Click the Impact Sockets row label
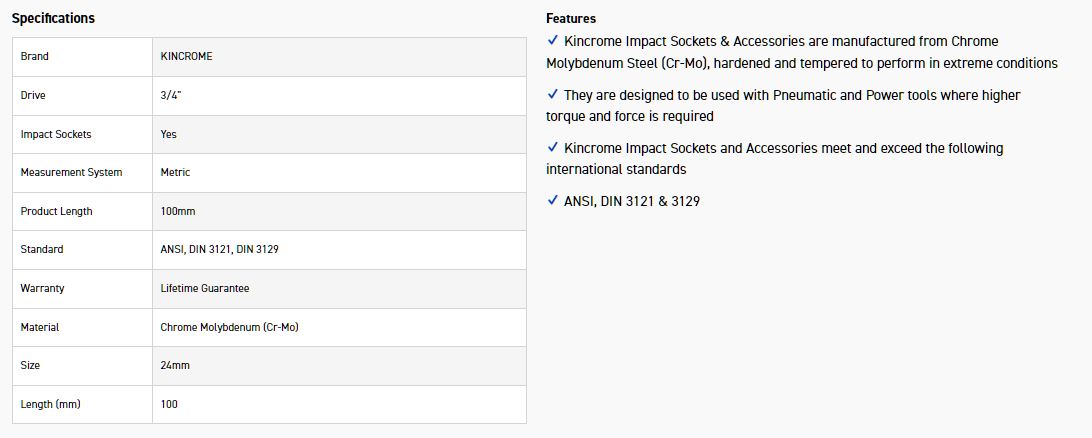The height and width of the screenshot is (438, 1092). click(56, 134)
